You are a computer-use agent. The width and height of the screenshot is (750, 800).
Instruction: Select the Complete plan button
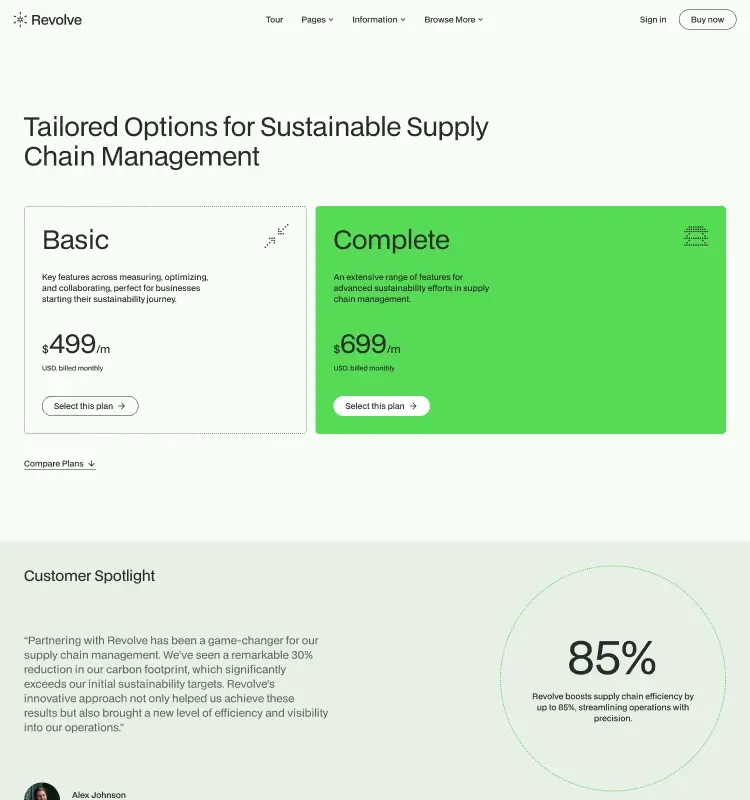coord(381,406)
